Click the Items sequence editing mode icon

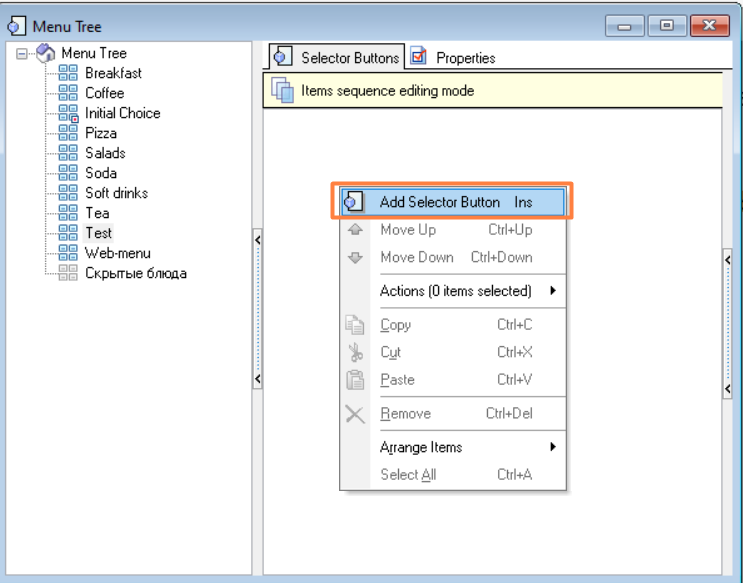click(282, 91)
